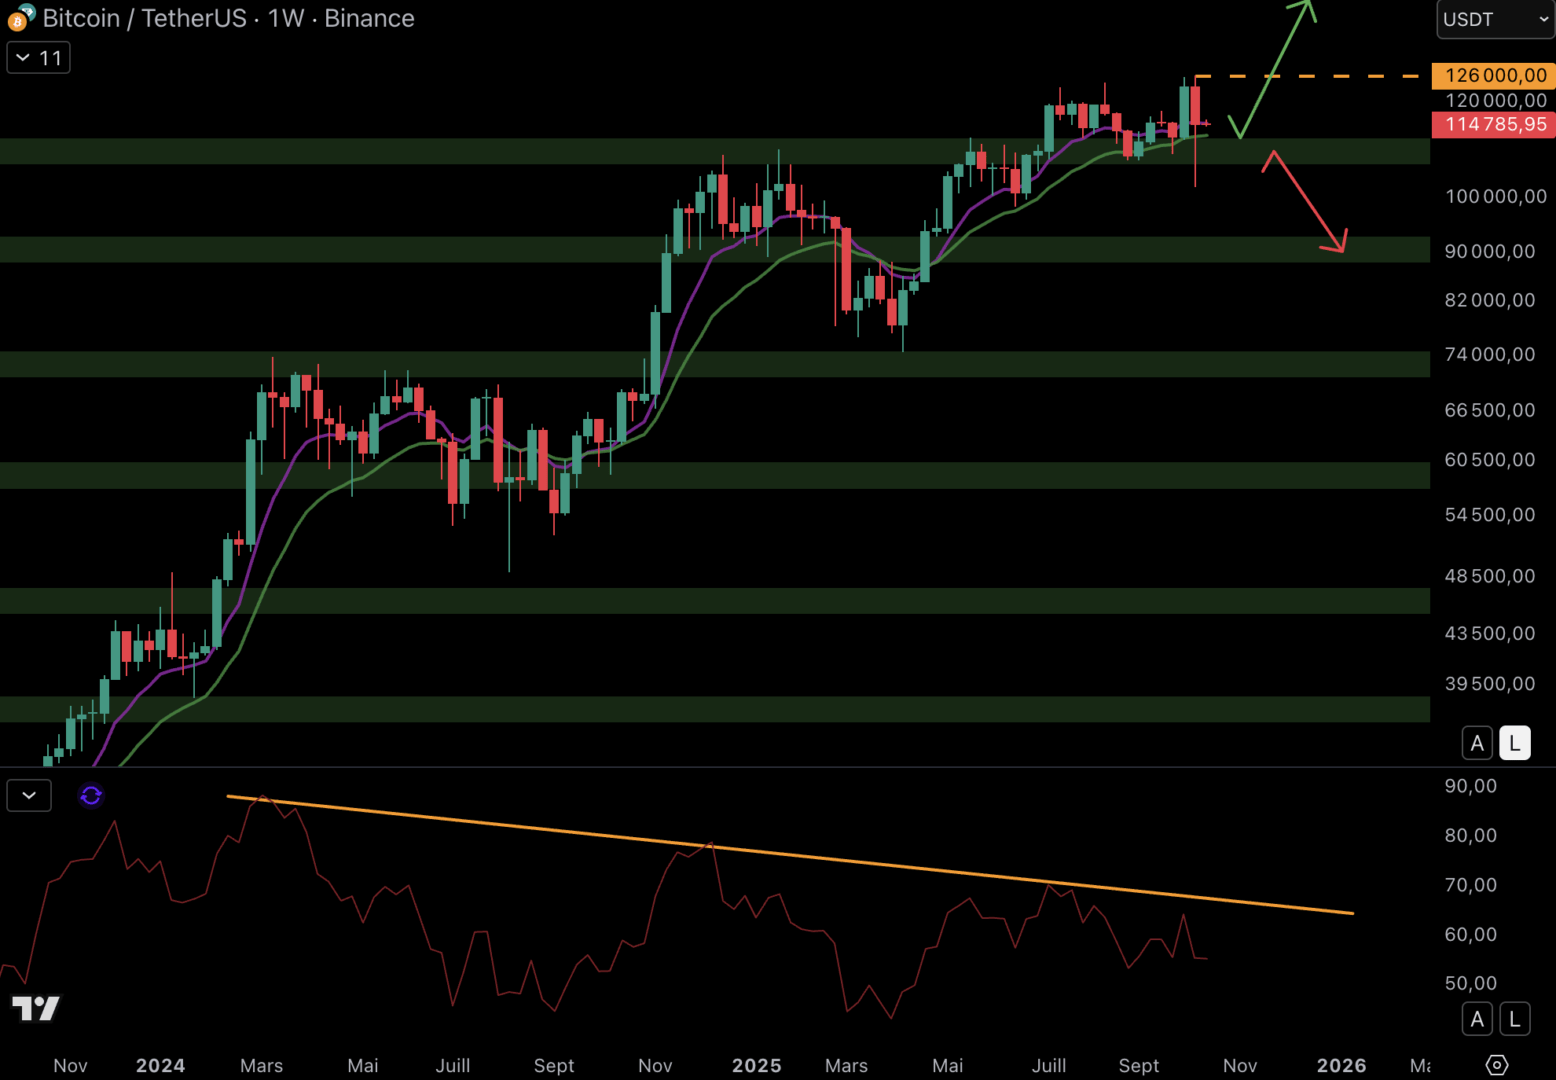Select the orange descending trendline on the oscillator

click(790, 855)
